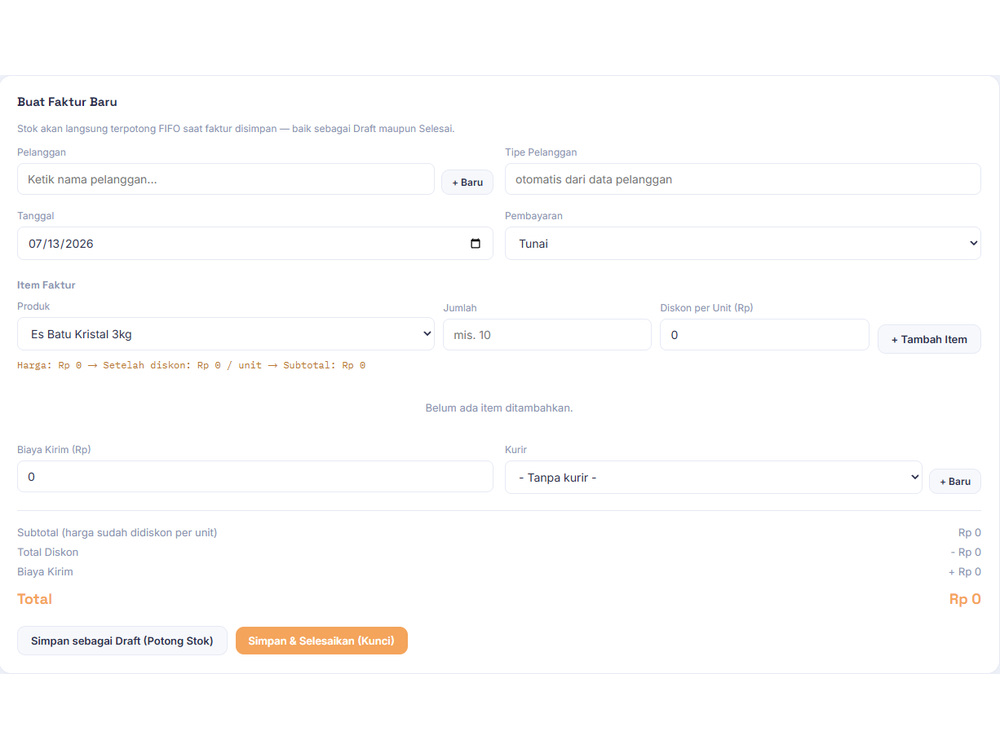Click the Jumlah quantity input

[547, 335]
